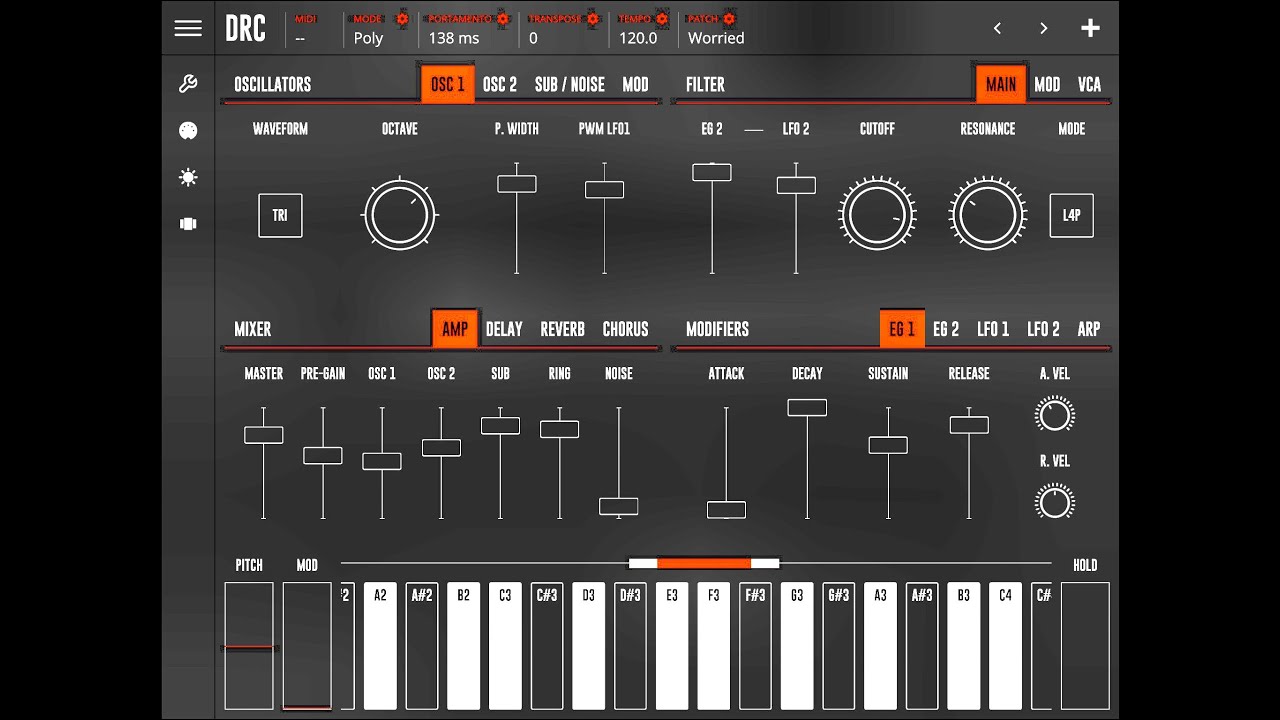Select the mixer AMP tab
The image size is (1280, 720).
click(455, 329)
